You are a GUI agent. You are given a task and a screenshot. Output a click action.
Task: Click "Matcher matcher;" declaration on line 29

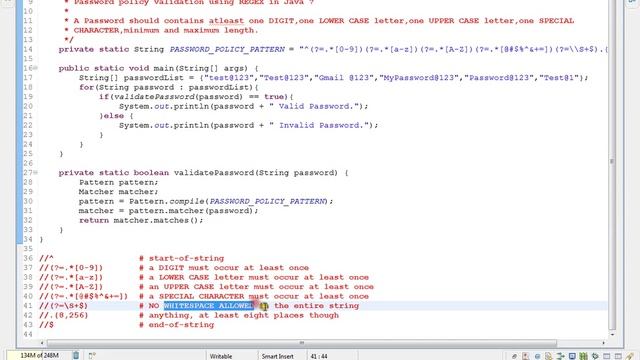[x=118, y=192]
